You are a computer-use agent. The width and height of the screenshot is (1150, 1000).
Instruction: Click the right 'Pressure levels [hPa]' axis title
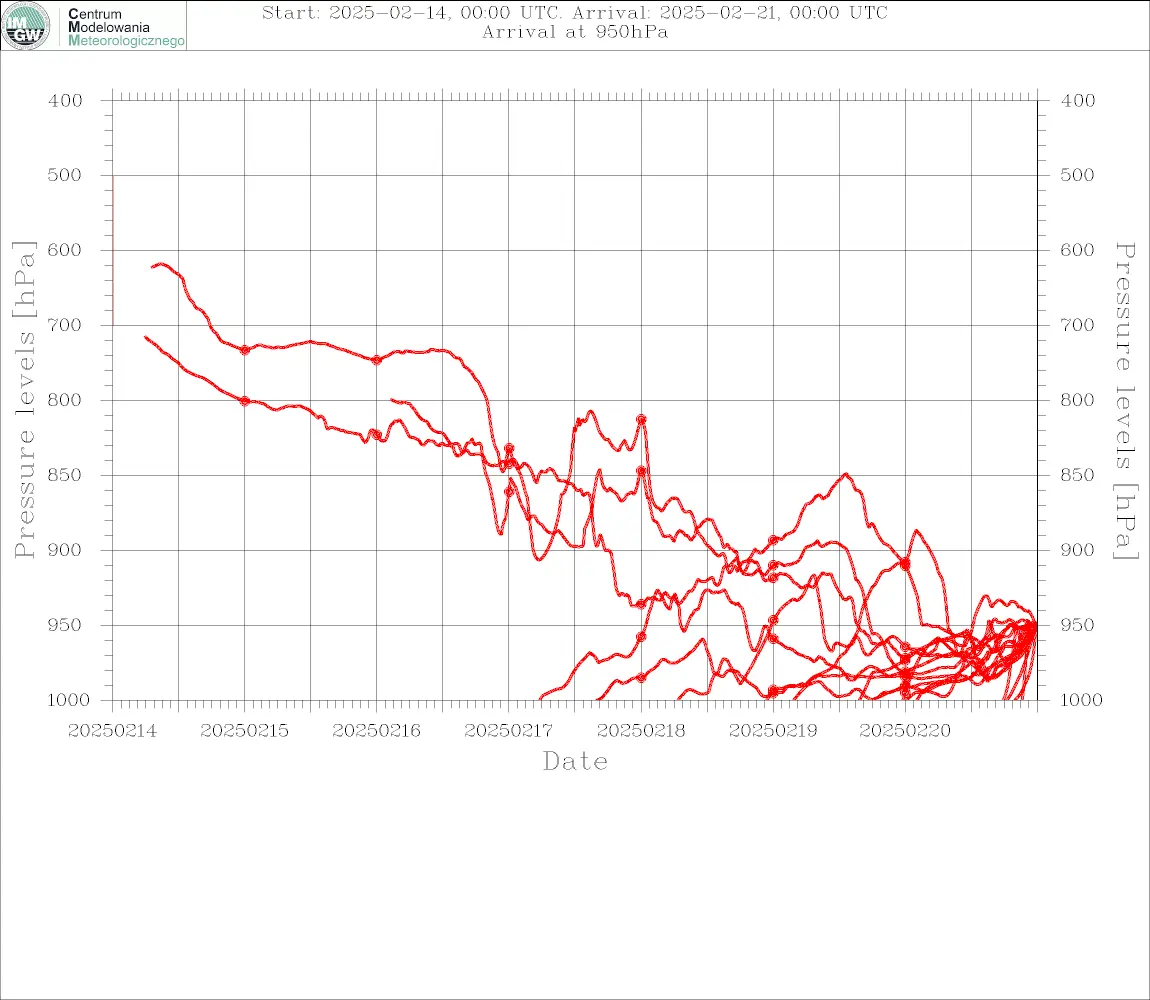1126,401
